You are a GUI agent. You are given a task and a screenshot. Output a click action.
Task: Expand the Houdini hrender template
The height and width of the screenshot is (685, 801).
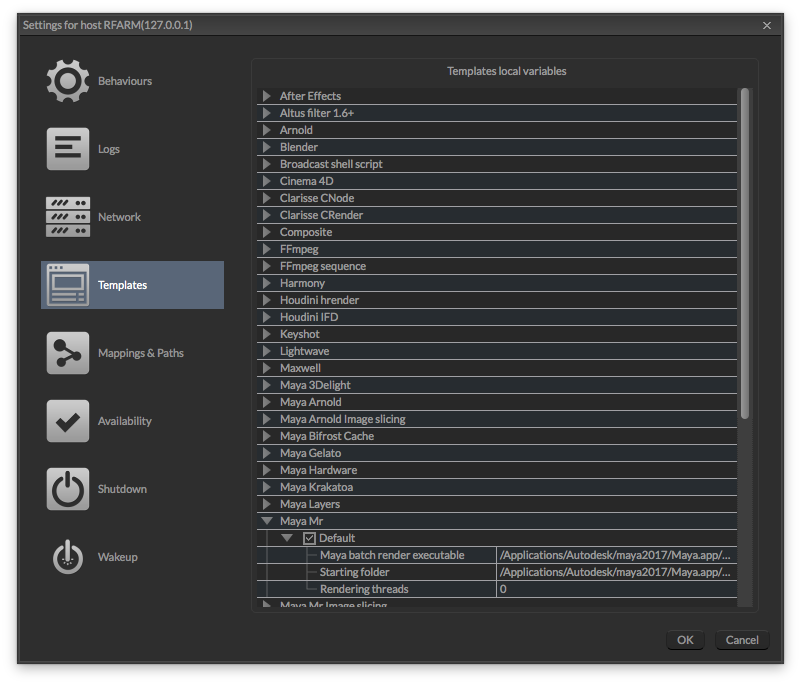pos(266,300)
